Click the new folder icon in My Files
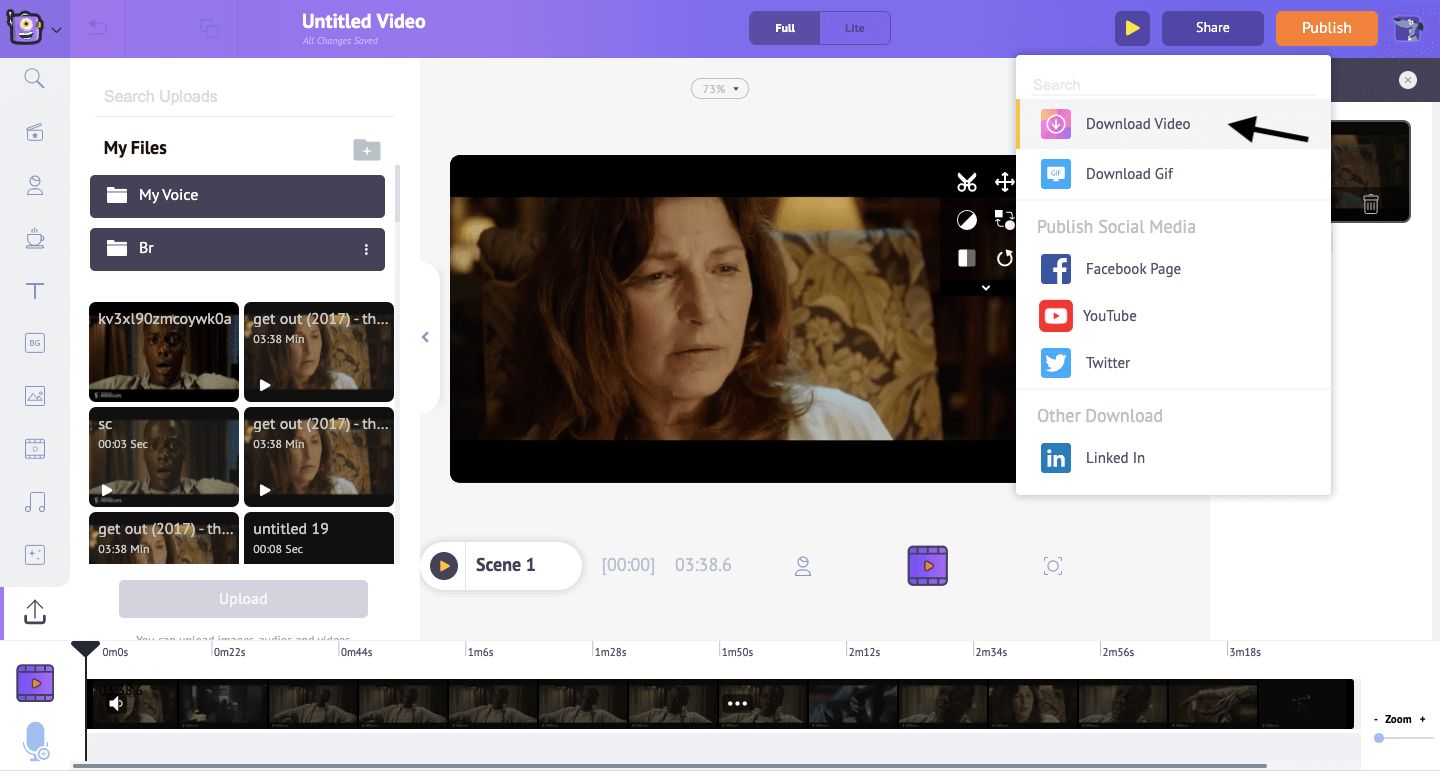This screenshot has height=773, width=1440. (367, 150)
